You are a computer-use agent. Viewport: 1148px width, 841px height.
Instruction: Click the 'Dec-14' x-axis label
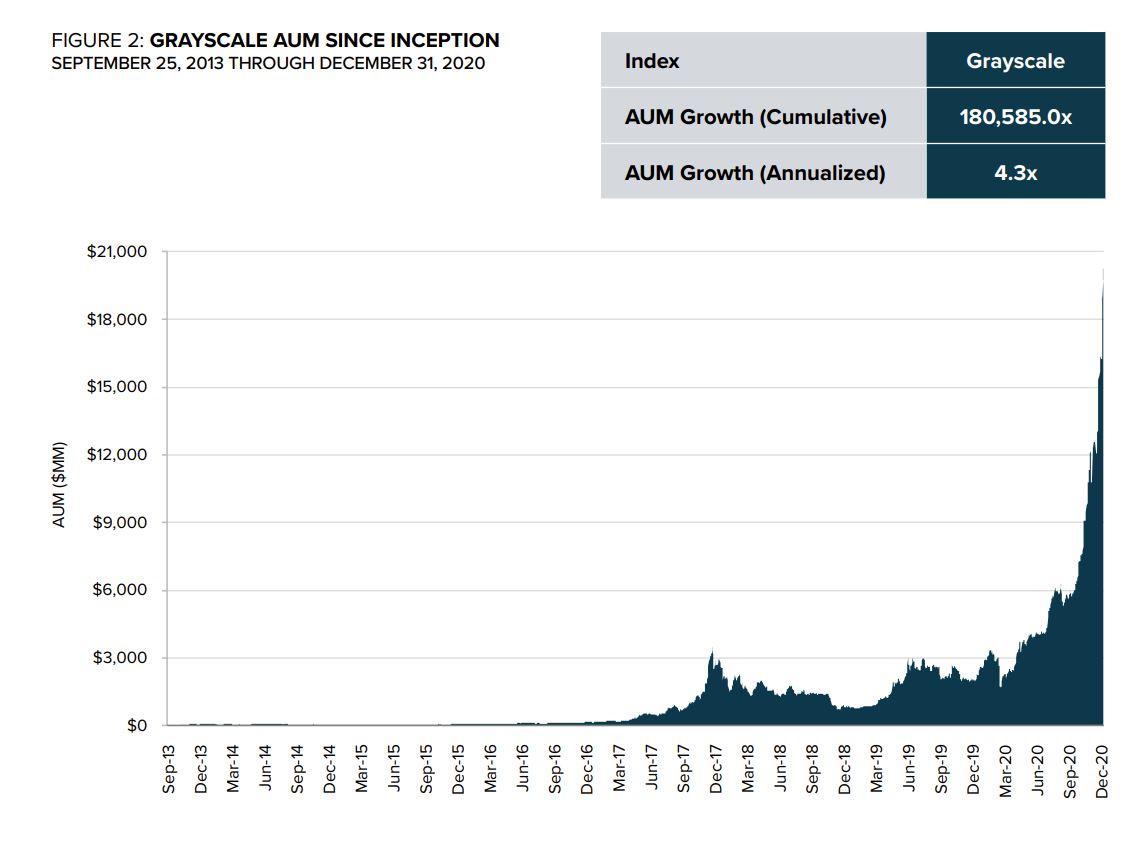[x=329, y=769]
